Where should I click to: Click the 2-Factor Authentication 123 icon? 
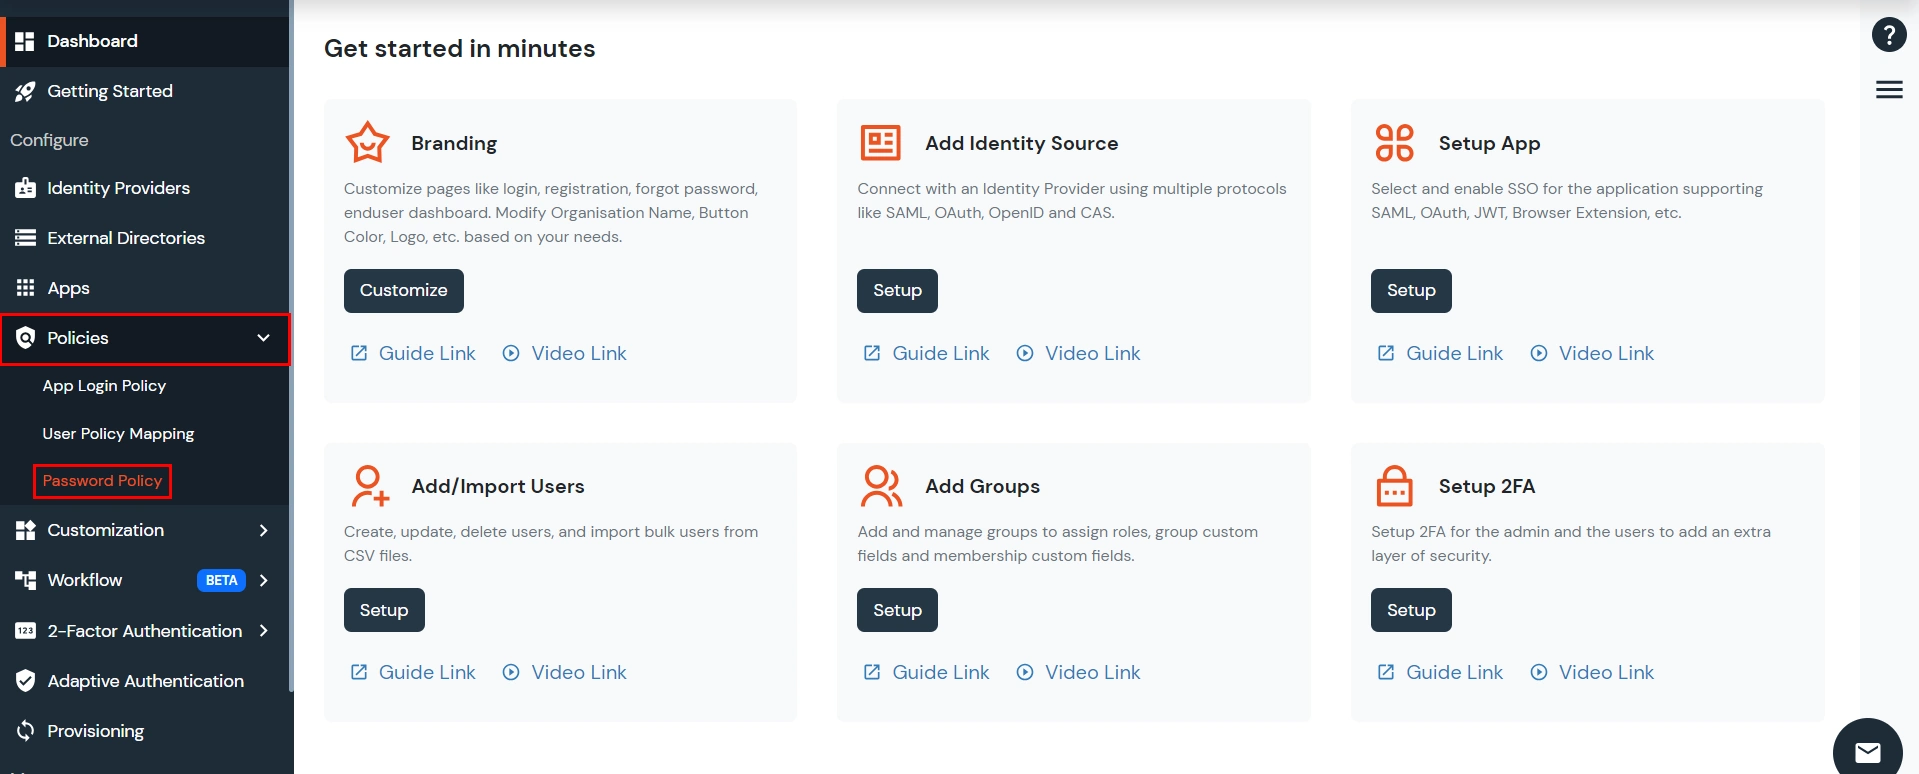25,631
